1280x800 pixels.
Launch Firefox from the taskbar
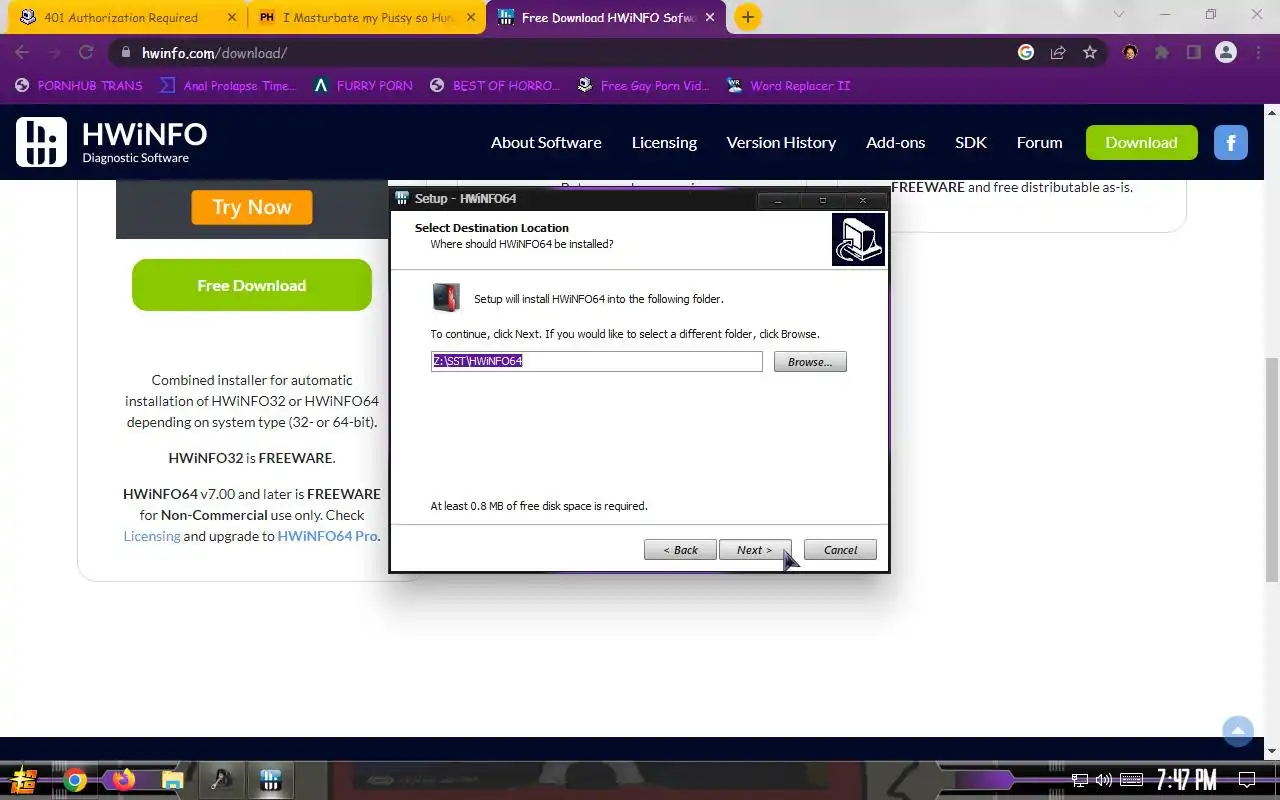(124, 780)
